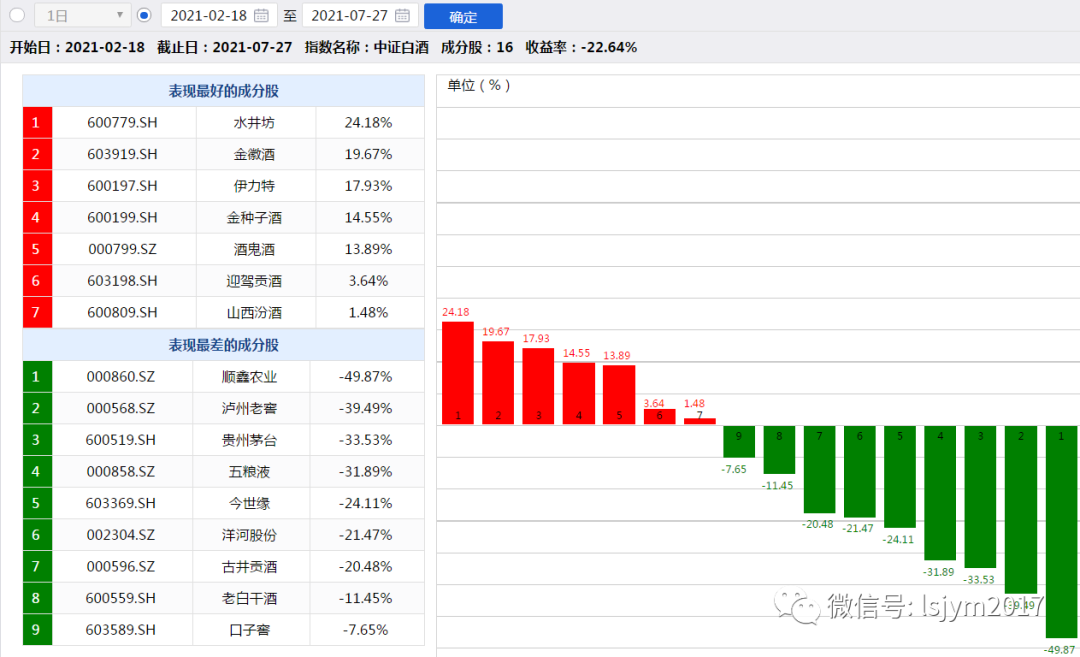Click the 确定 confirm button
This screenshot has width=1080, height=657.
coord(463,17)
